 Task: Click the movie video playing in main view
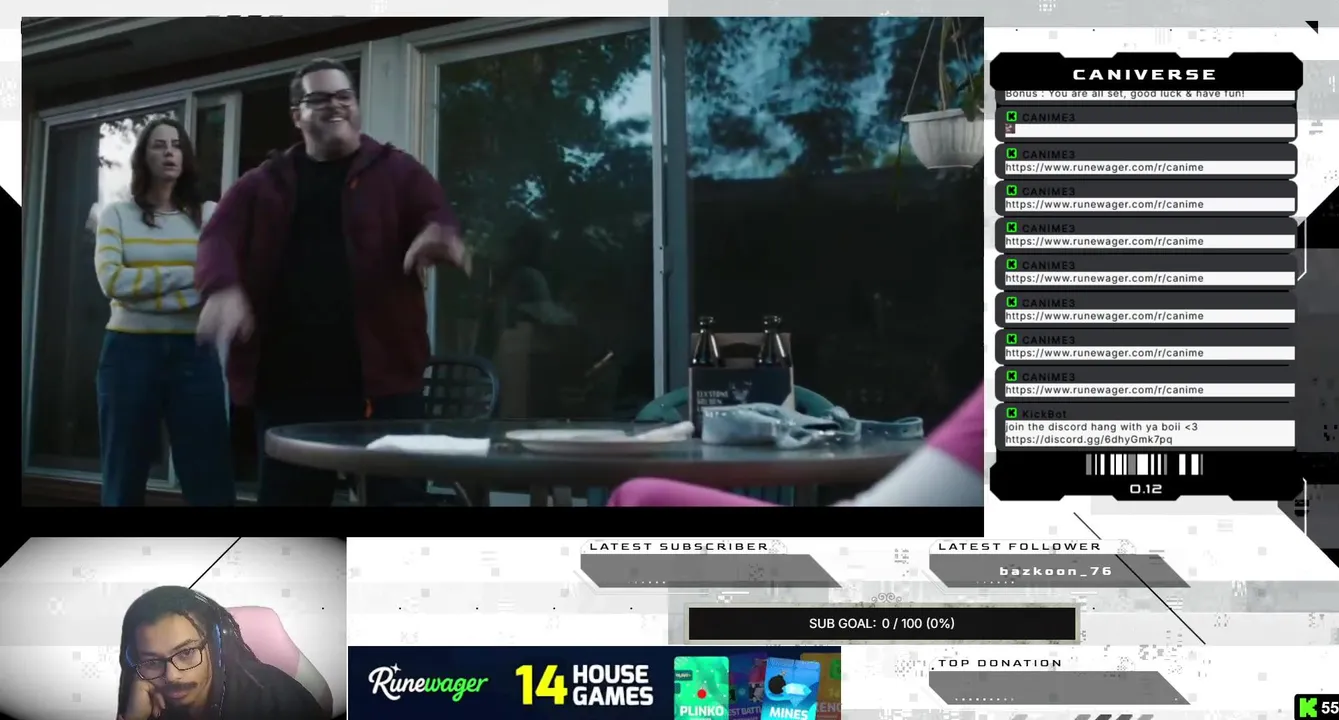(502, 262)
